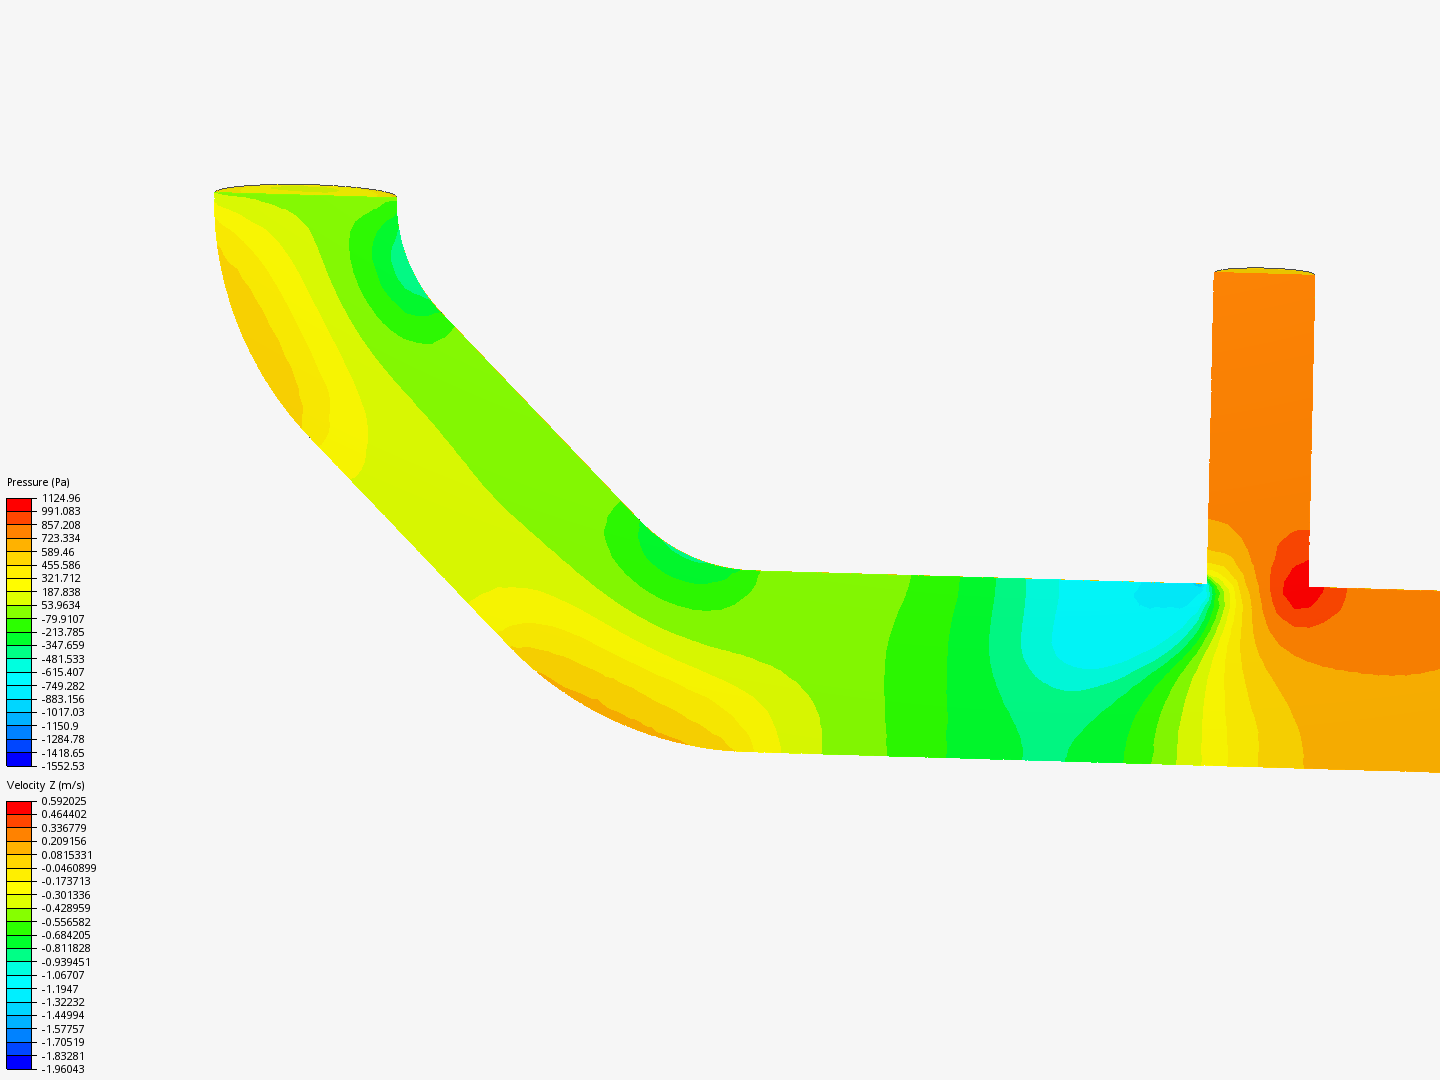Click the Velocity Z value -0.428959
Screen dimensions: 1440x1080
pyautogui.click(x=66, y=908)
